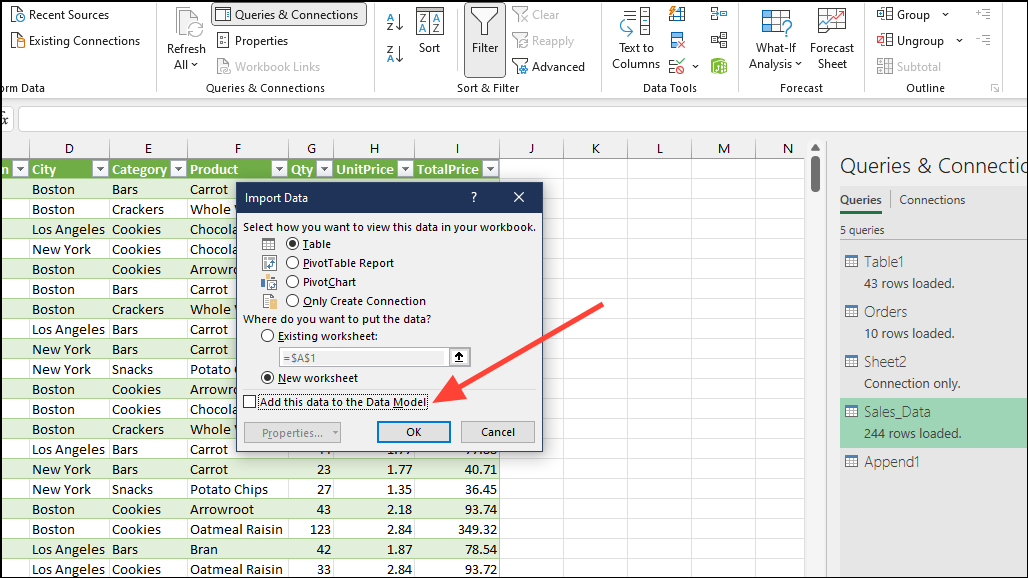Select the Flash Fill tool

point(677,14)
